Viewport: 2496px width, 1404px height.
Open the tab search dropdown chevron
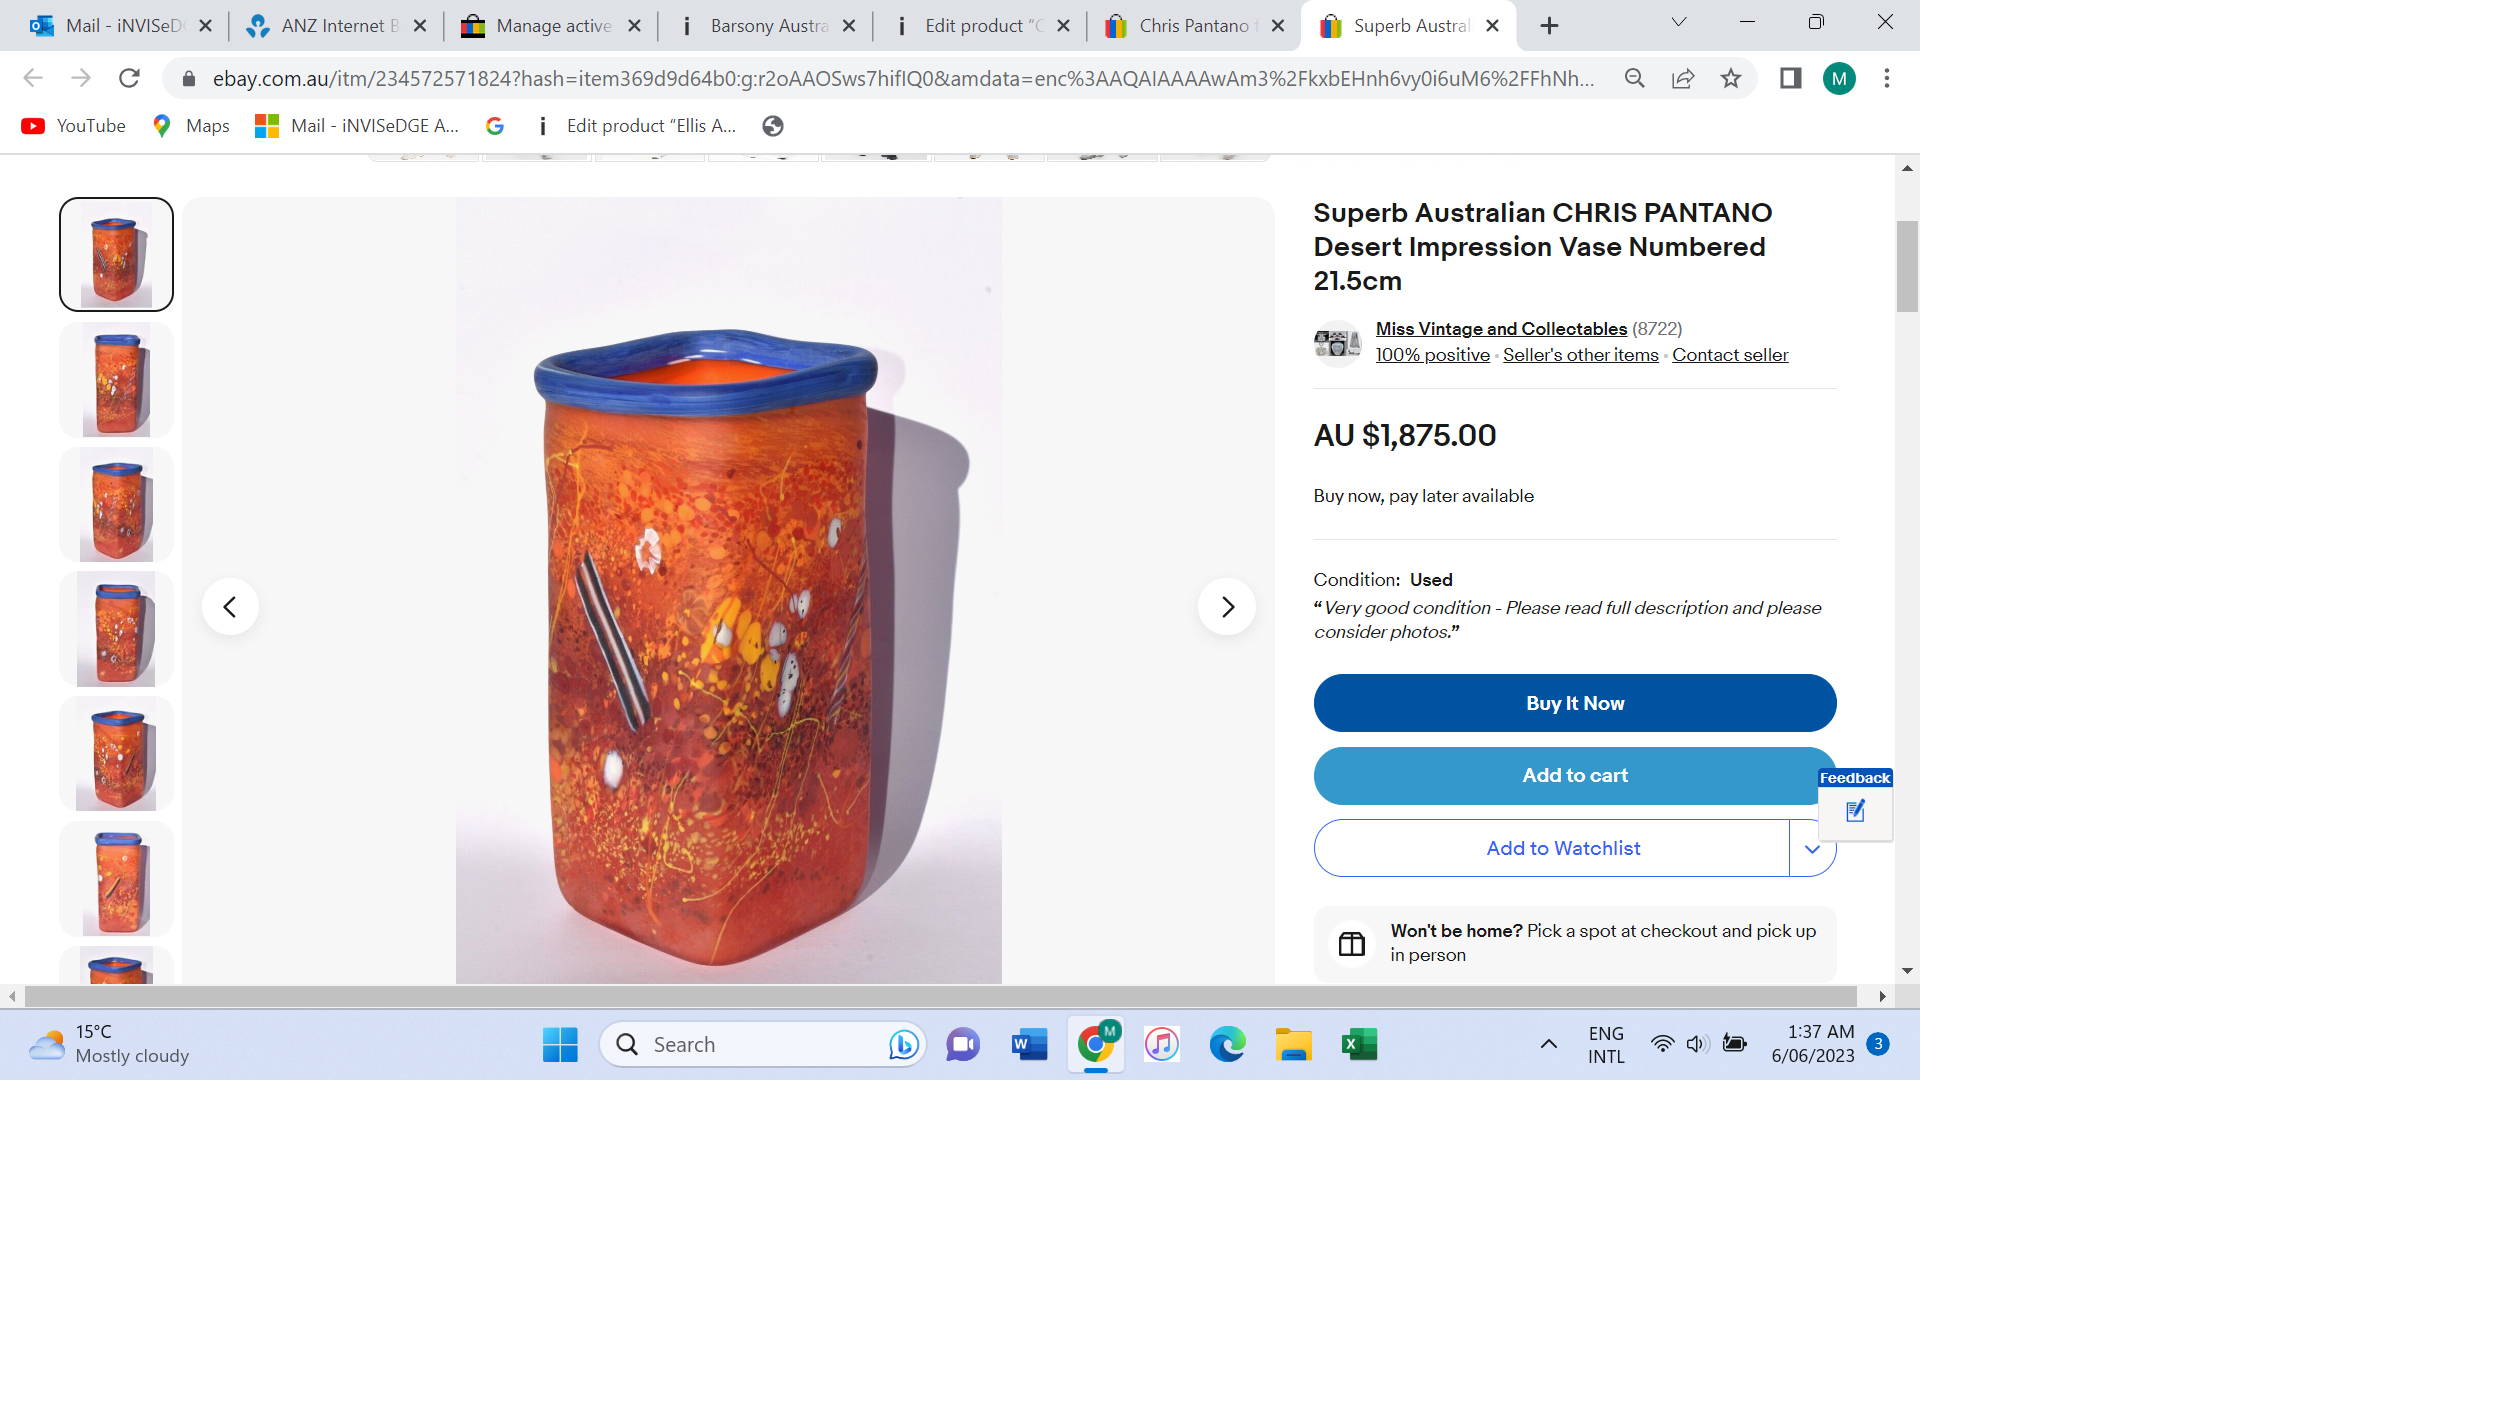[x=1679, y=23]
